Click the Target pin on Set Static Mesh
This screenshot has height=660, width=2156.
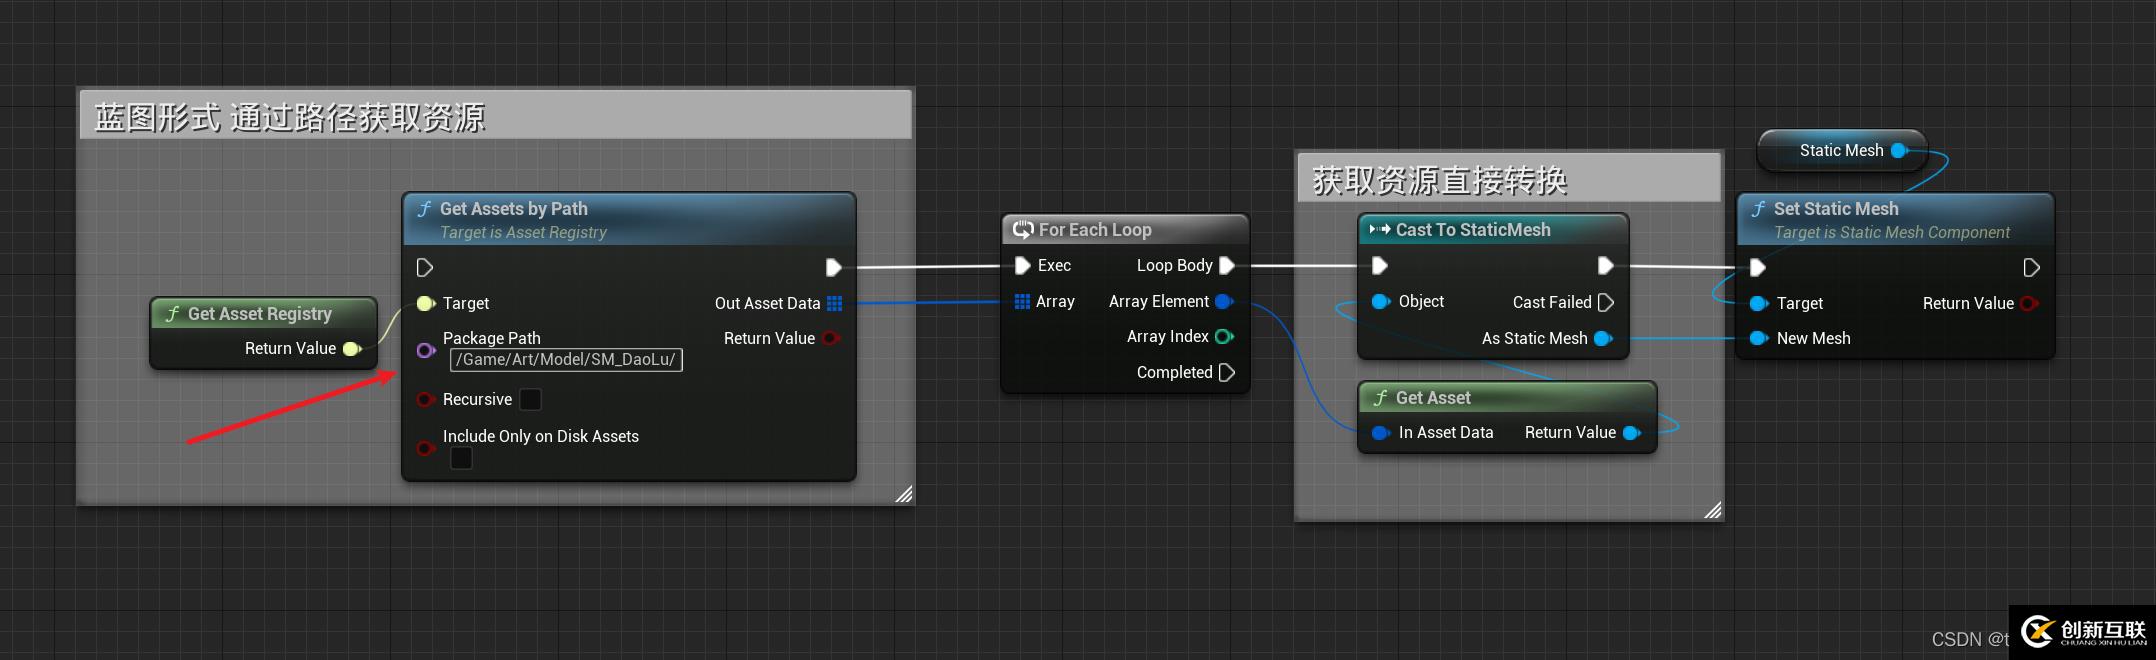[x=1759, y=304]
